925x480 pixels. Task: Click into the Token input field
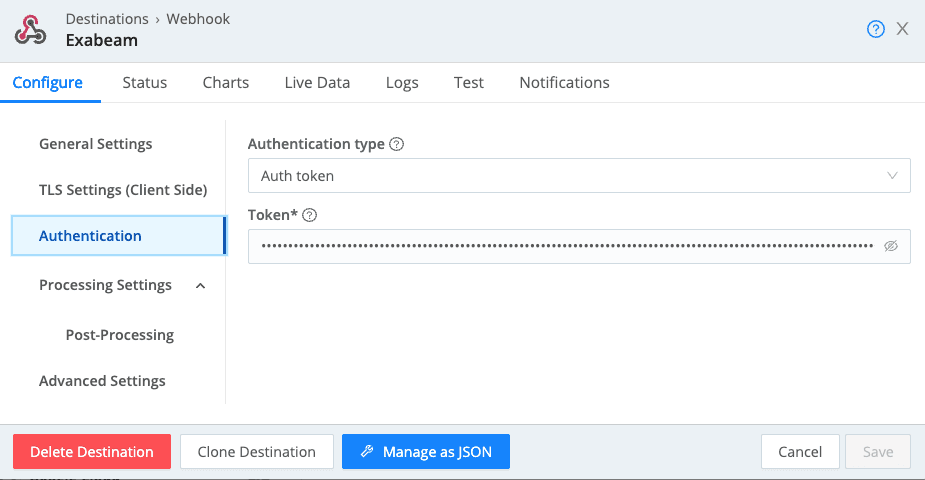[x=565, y=246]
